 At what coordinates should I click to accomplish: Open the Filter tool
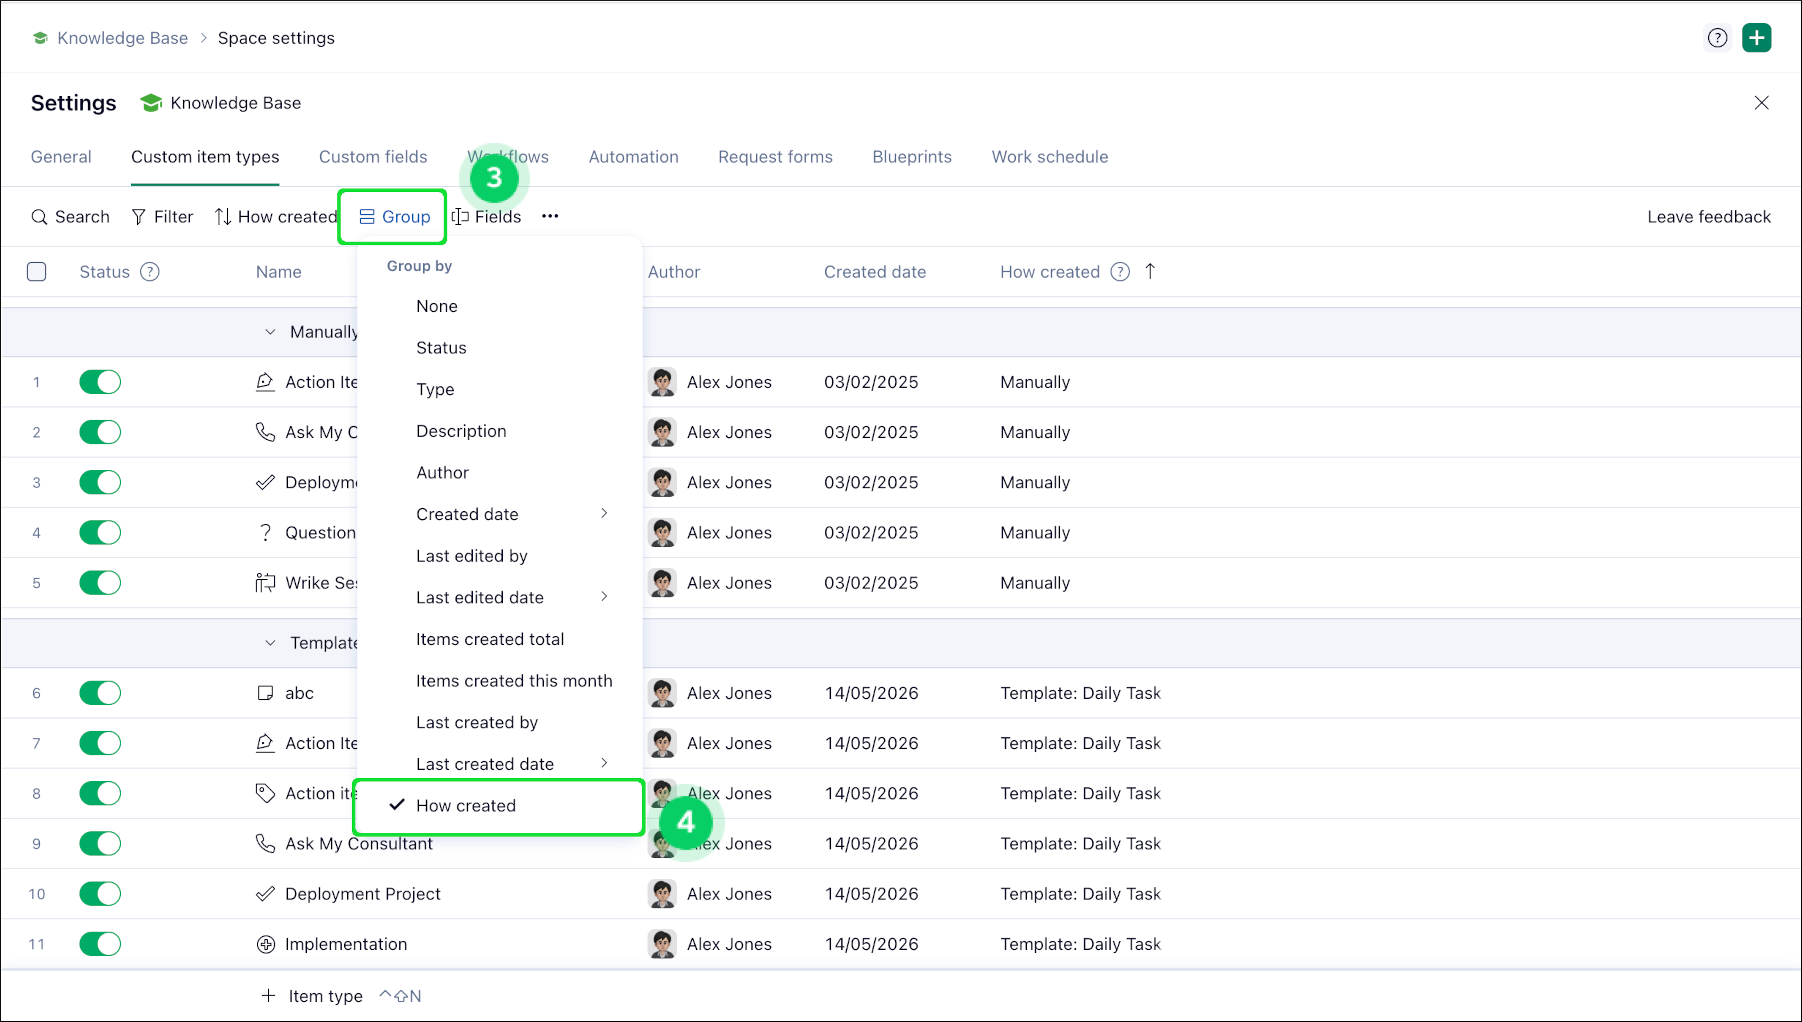tap(162, 217)
